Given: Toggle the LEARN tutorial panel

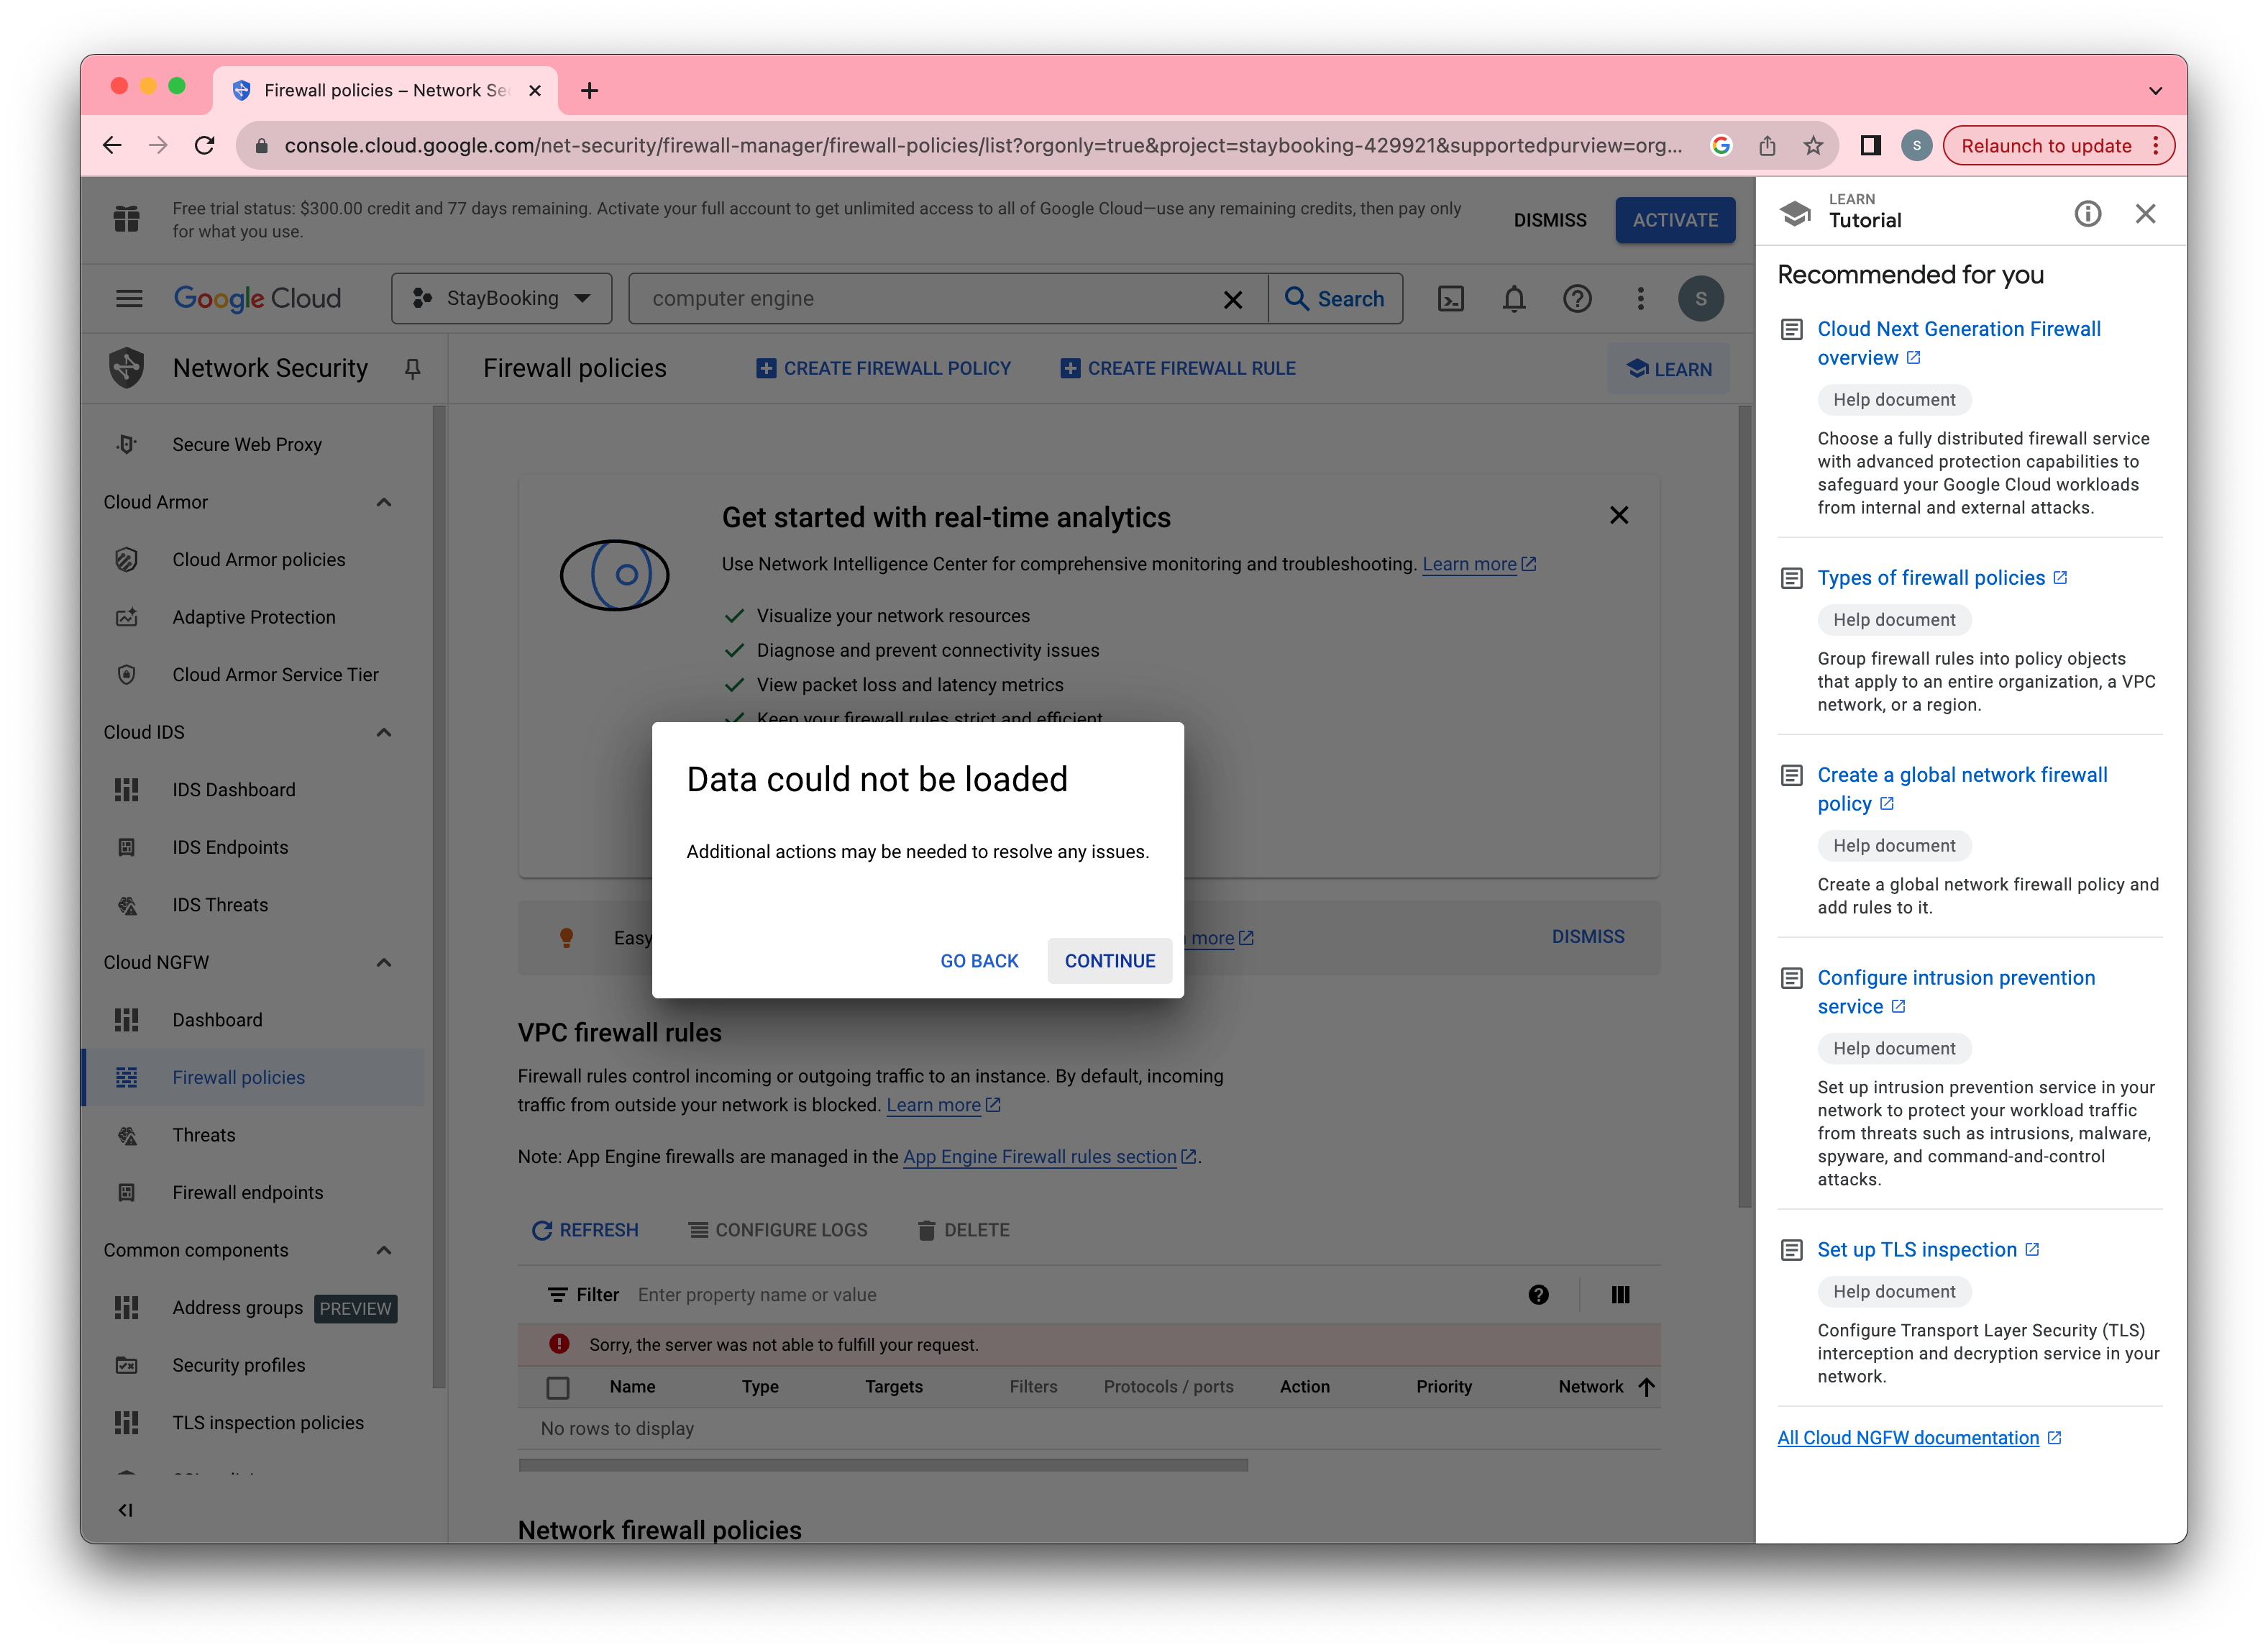Looking at the screenshot, I should click(1668, 369).
